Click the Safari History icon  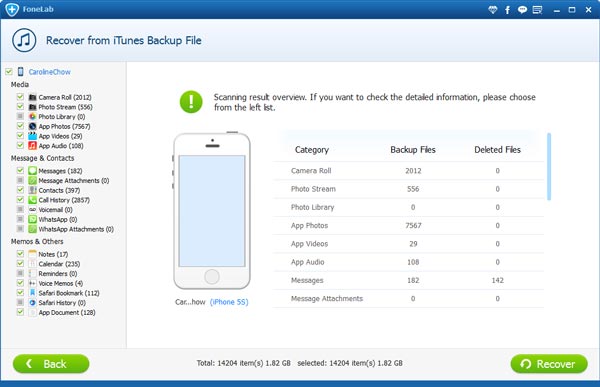(x=33, y=302)
